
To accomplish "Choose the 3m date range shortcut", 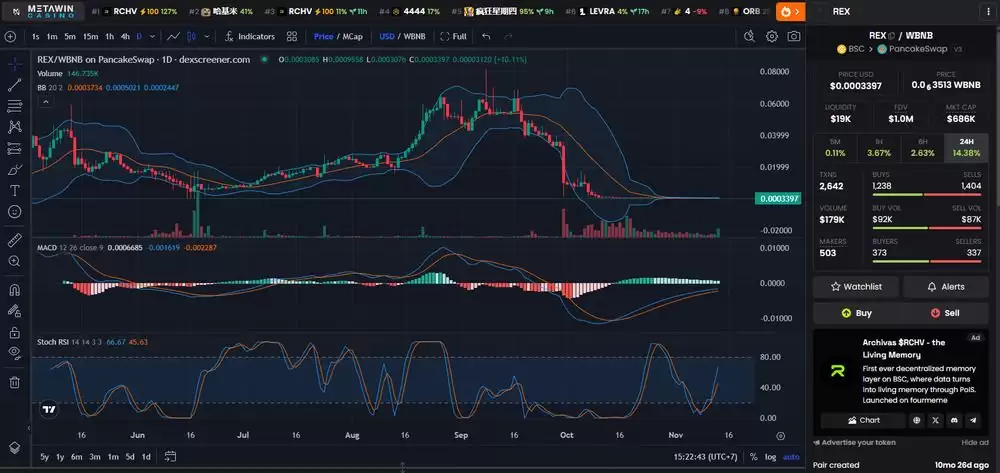I will click(94, 457).
